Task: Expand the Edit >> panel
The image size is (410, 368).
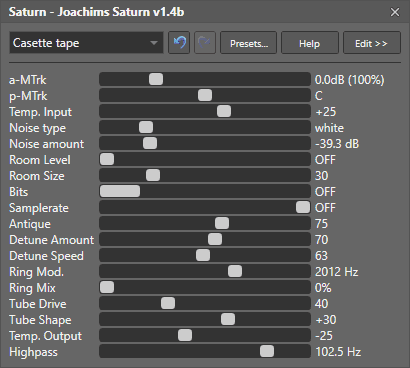Action: (372, 43)
